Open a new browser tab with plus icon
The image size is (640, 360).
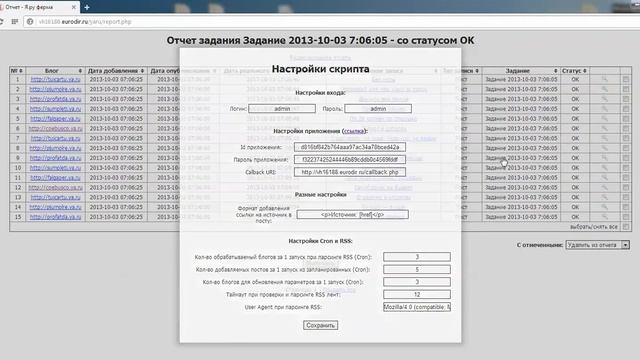coord(87,7)
